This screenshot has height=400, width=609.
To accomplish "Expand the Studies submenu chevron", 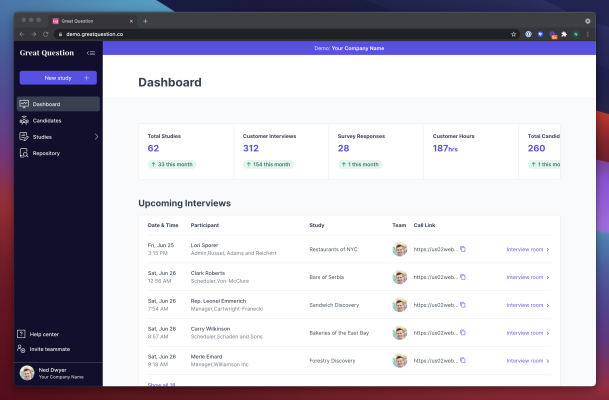I will pos(96,137).
